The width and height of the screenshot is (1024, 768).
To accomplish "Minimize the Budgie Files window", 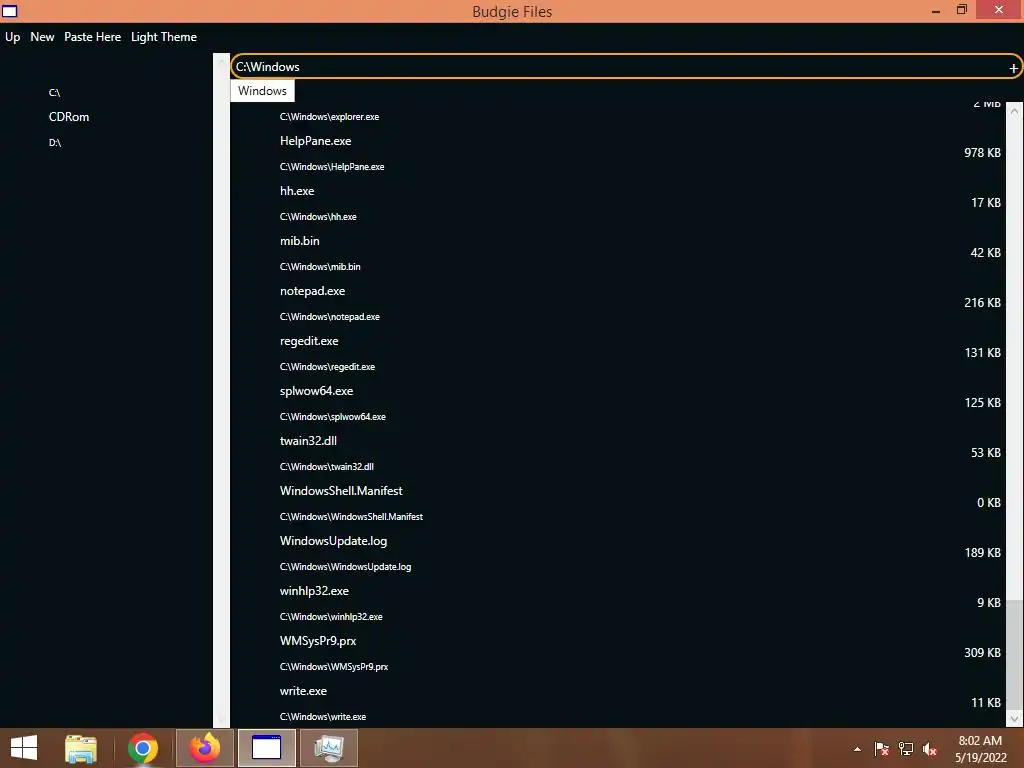I will pos(936,11).
